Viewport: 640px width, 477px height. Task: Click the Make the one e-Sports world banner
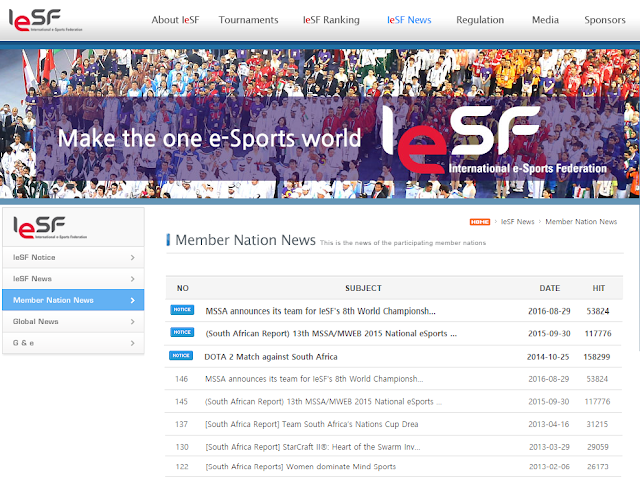(x=320, y=124)
